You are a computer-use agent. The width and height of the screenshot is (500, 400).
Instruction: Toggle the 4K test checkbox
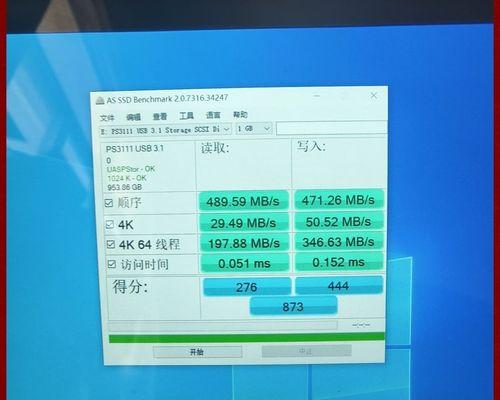point(110,224)
